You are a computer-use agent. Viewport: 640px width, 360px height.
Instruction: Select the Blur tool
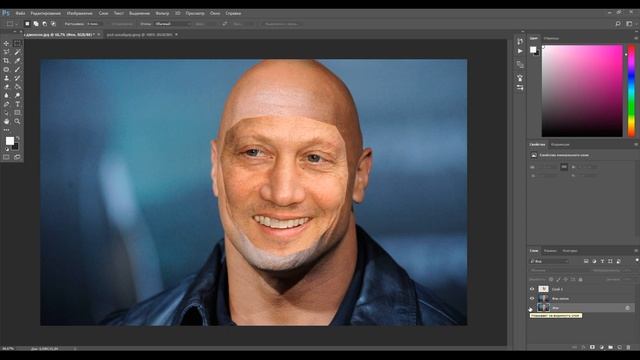6,95
